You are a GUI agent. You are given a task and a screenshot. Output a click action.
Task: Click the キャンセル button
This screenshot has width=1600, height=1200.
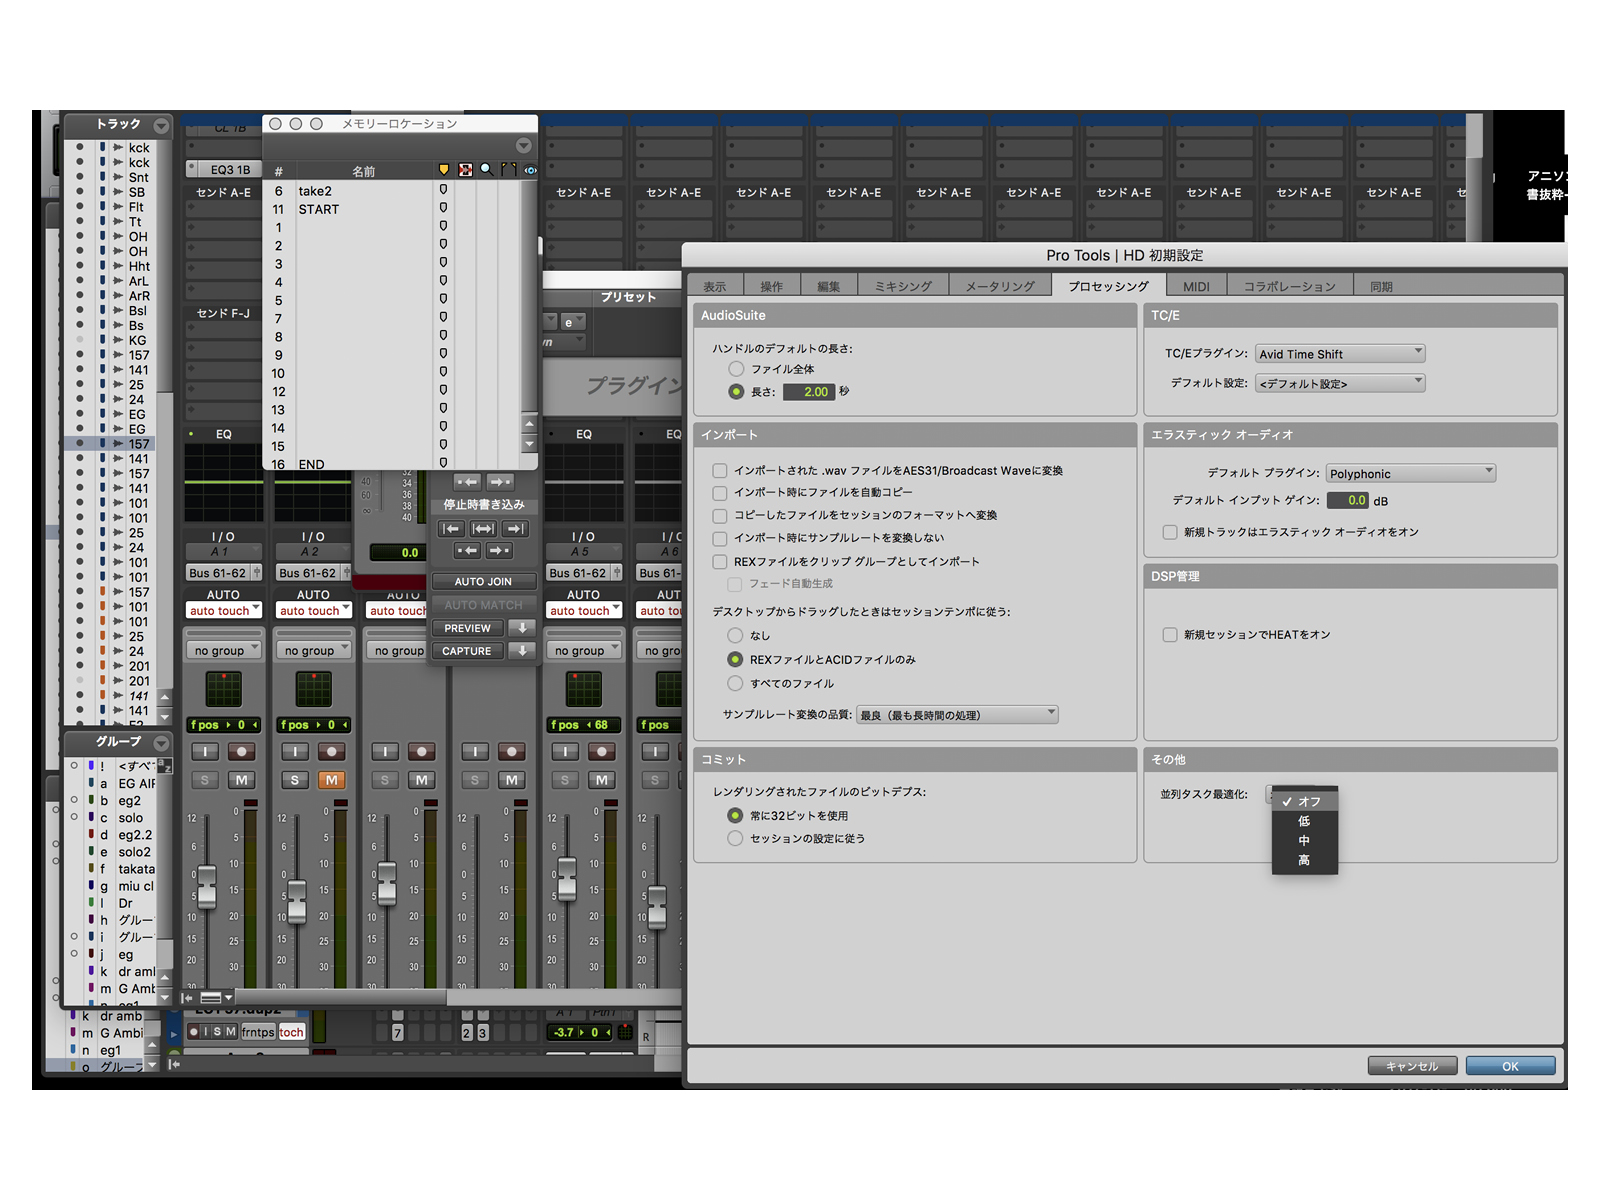(x=1412, y=1066)
